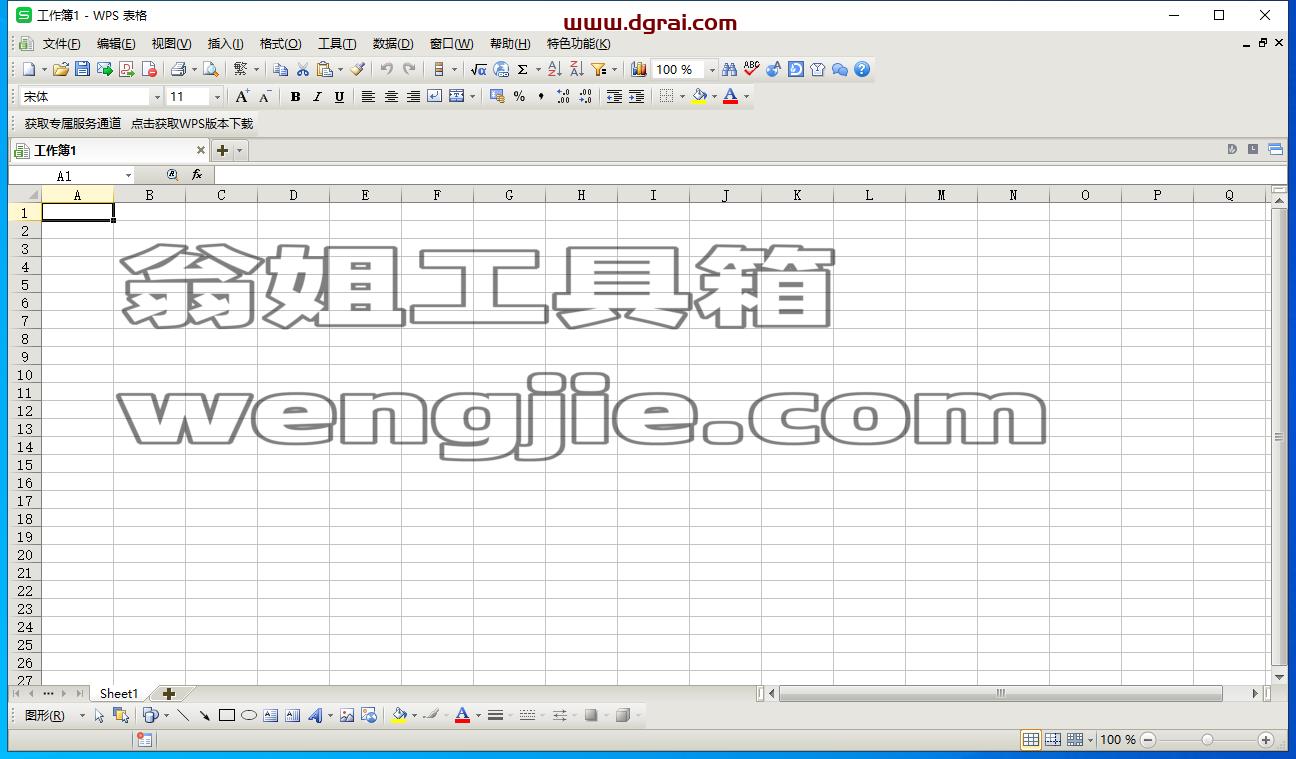Select the Format Painter brush icon
Screen dimensions: 1296x759
[357, 70]
